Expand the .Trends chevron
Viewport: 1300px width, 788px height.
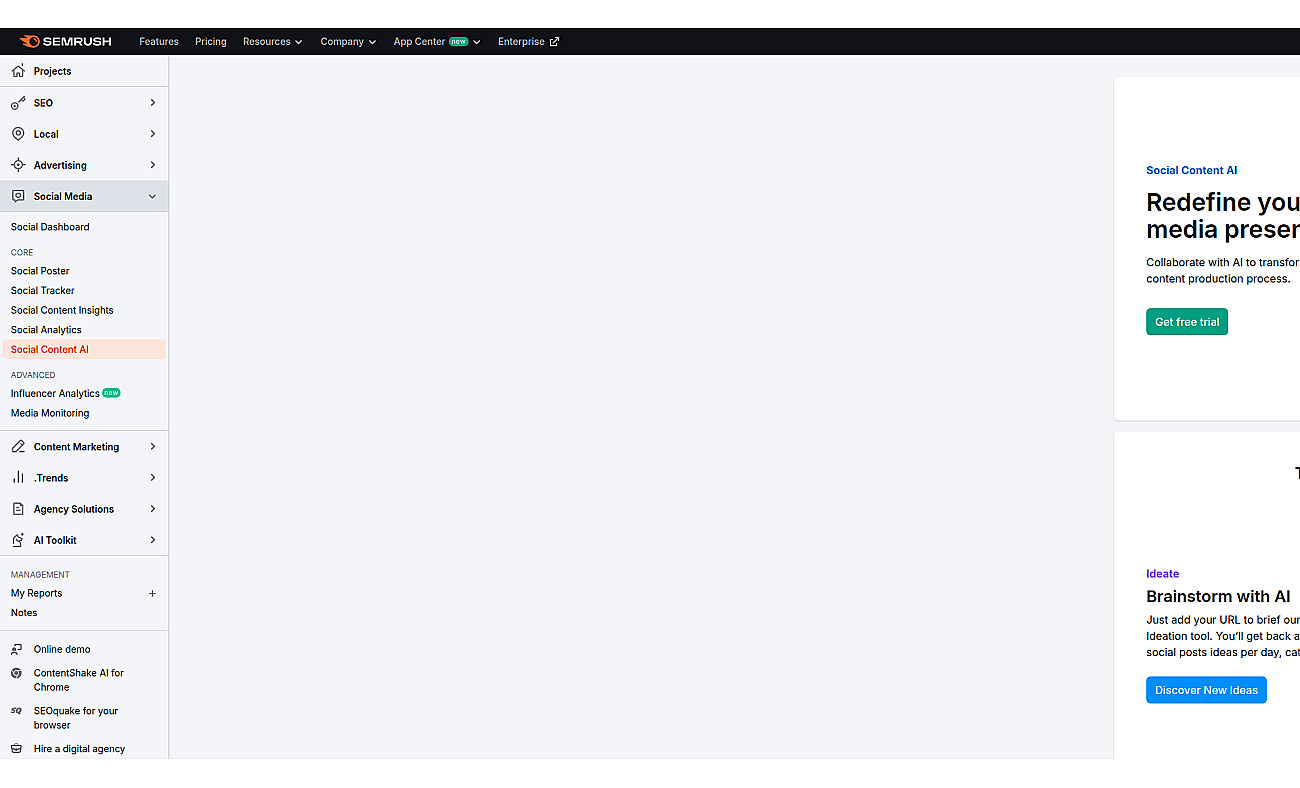(x=152, y=478)
